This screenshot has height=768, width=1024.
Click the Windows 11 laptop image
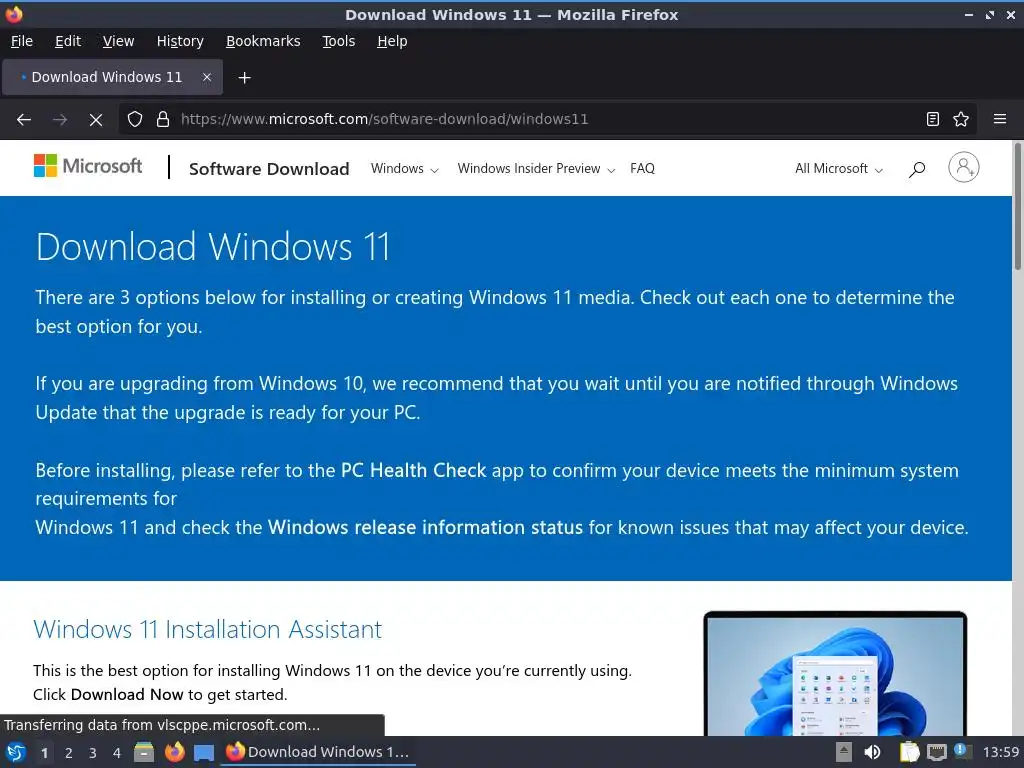coord(835,674)
